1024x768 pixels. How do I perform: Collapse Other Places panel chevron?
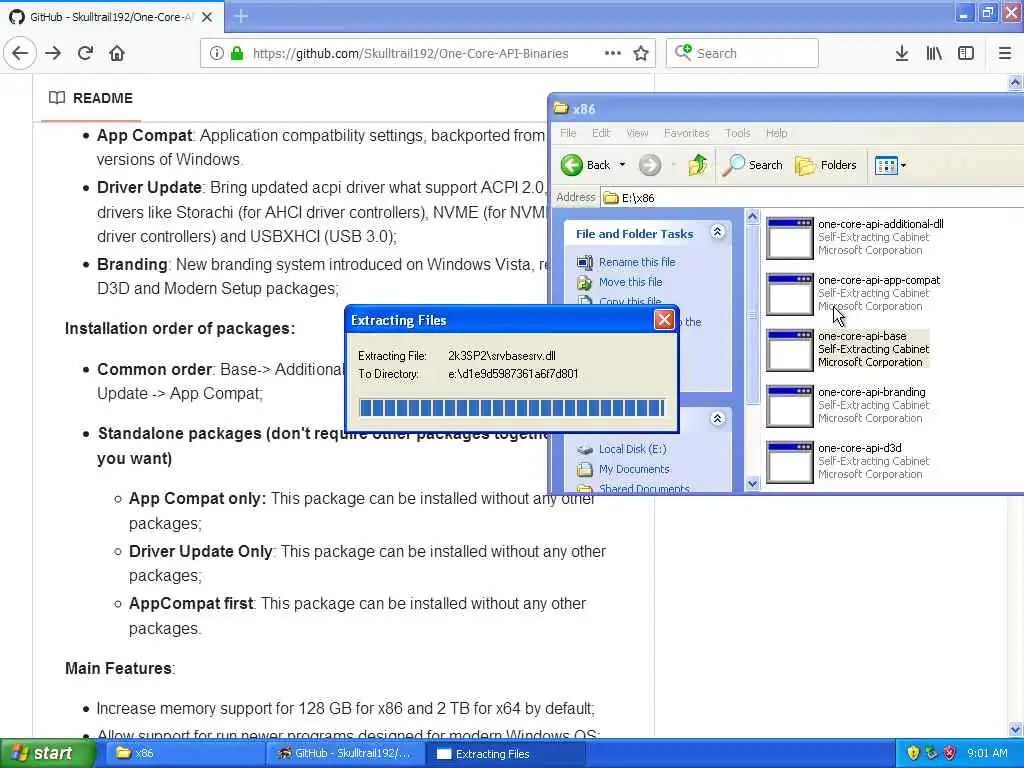(x=717, y=419)
